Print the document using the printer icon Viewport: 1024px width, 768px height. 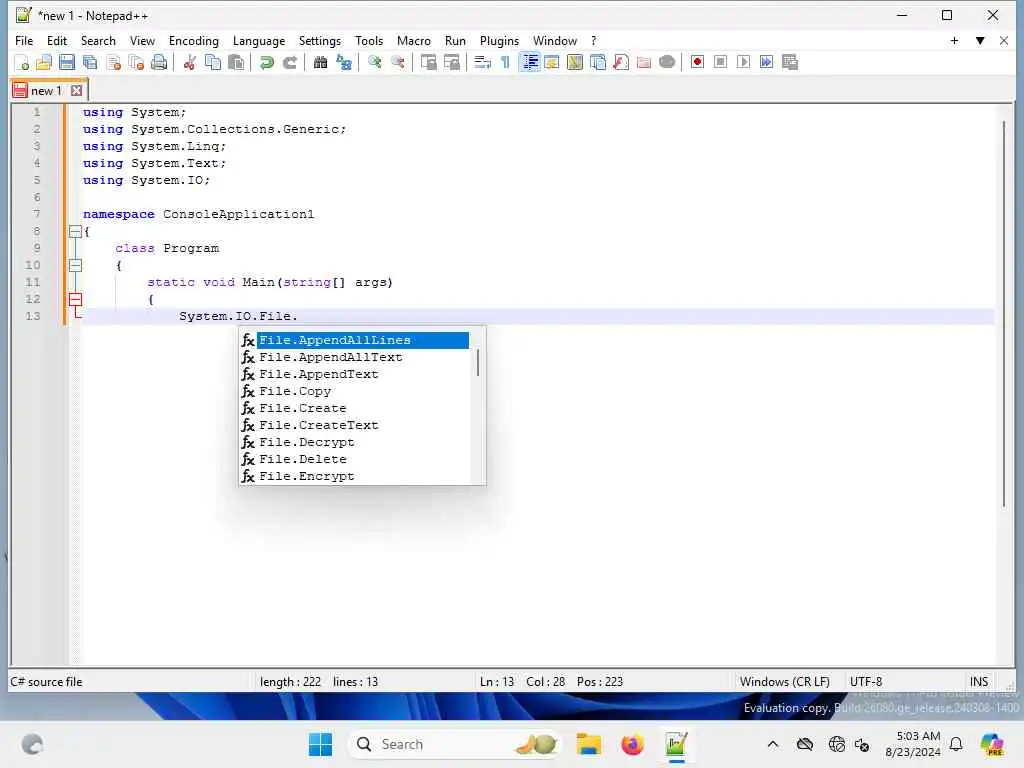click(x=159, y=62)
